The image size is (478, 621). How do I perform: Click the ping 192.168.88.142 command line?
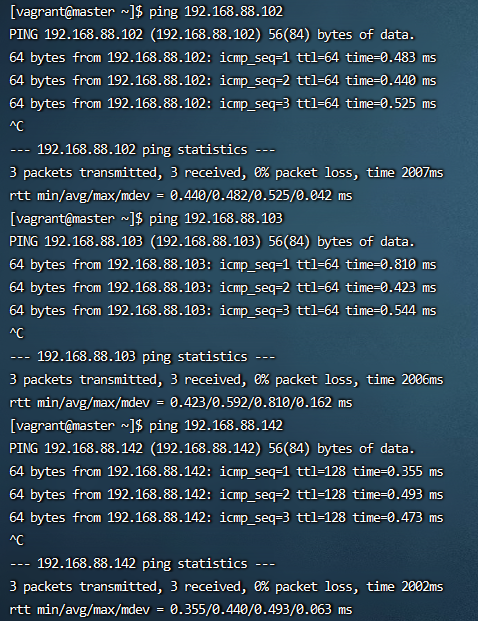pos(146,426)
